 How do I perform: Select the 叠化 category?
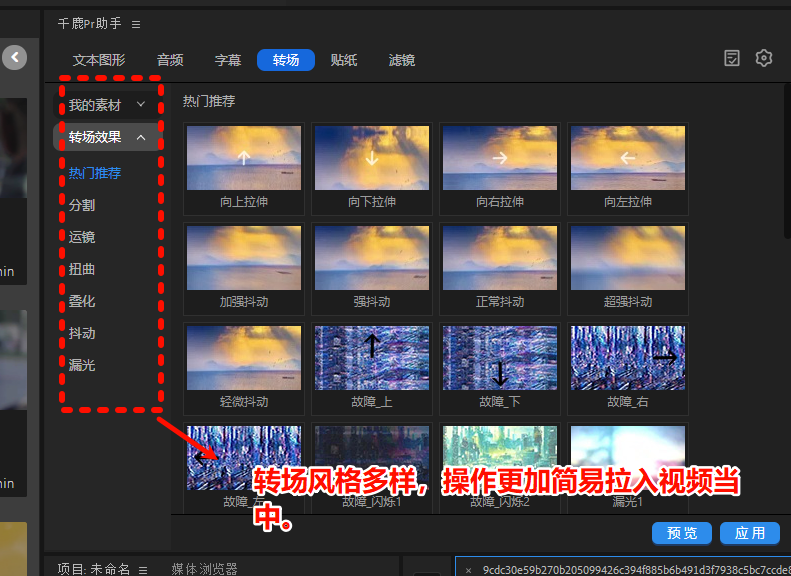point(82,301)
